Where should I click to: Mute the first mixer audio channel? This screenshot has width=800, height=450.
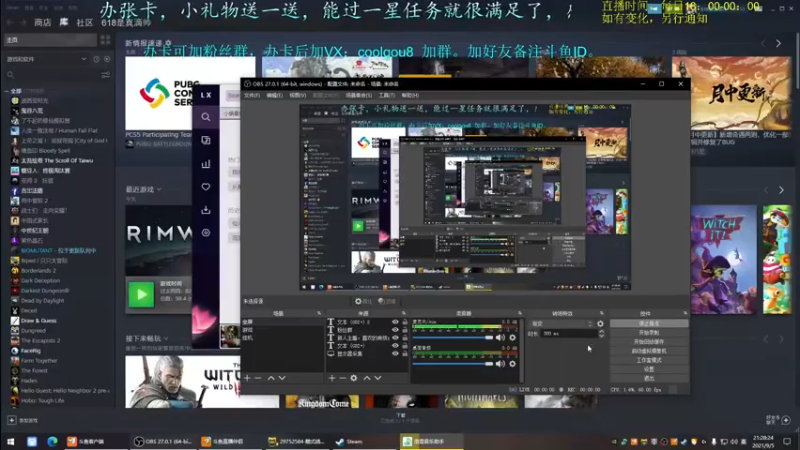pyautogui.click(x=500, y=337)
